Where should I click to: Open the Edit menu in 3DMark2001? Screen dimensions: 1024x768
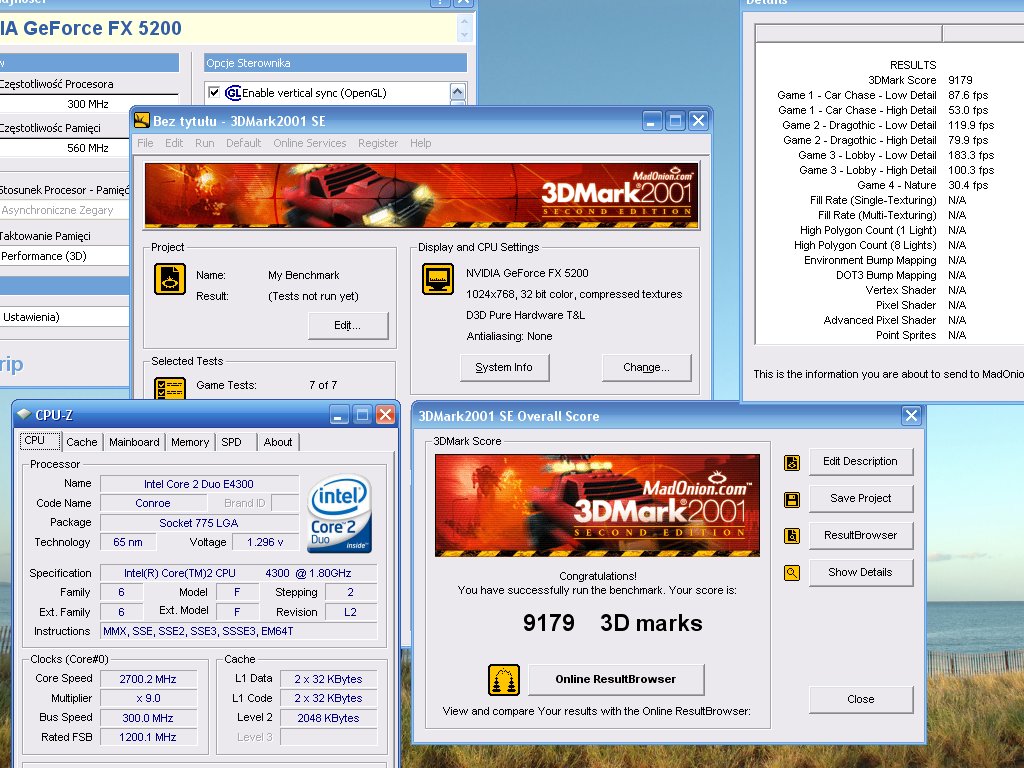174,143
